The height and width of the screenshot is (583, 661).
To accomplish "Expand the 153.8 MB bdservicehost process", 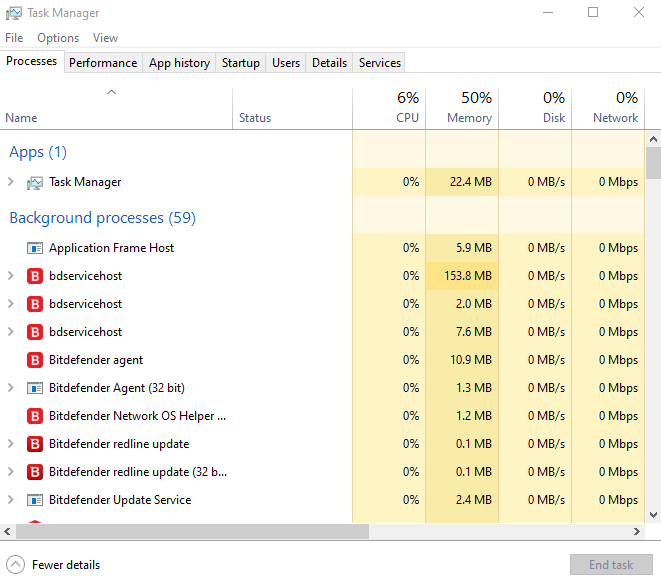I will pyautogui.click(x=11, y=276).
